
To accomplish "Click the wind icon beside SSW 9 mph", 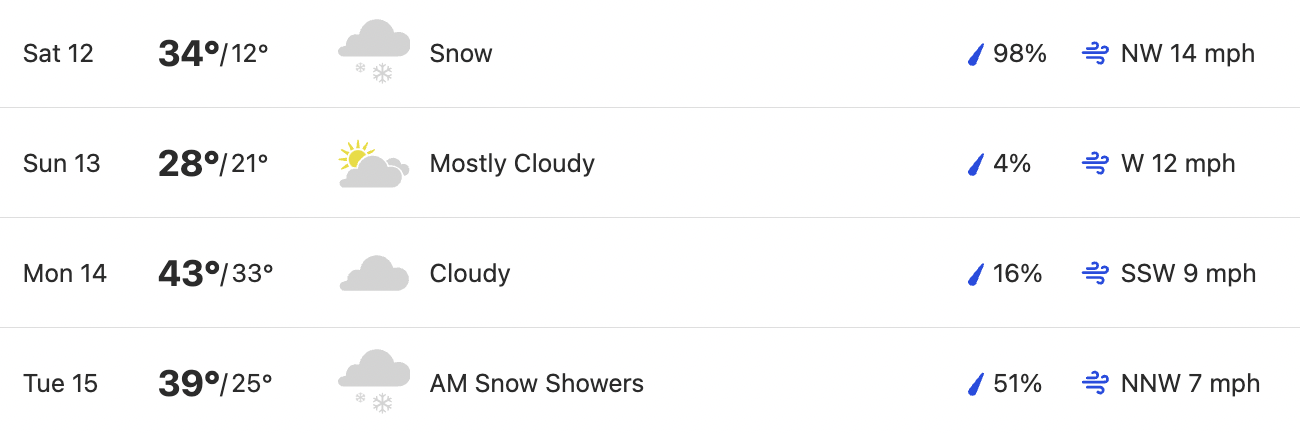I will (1096, 274).
